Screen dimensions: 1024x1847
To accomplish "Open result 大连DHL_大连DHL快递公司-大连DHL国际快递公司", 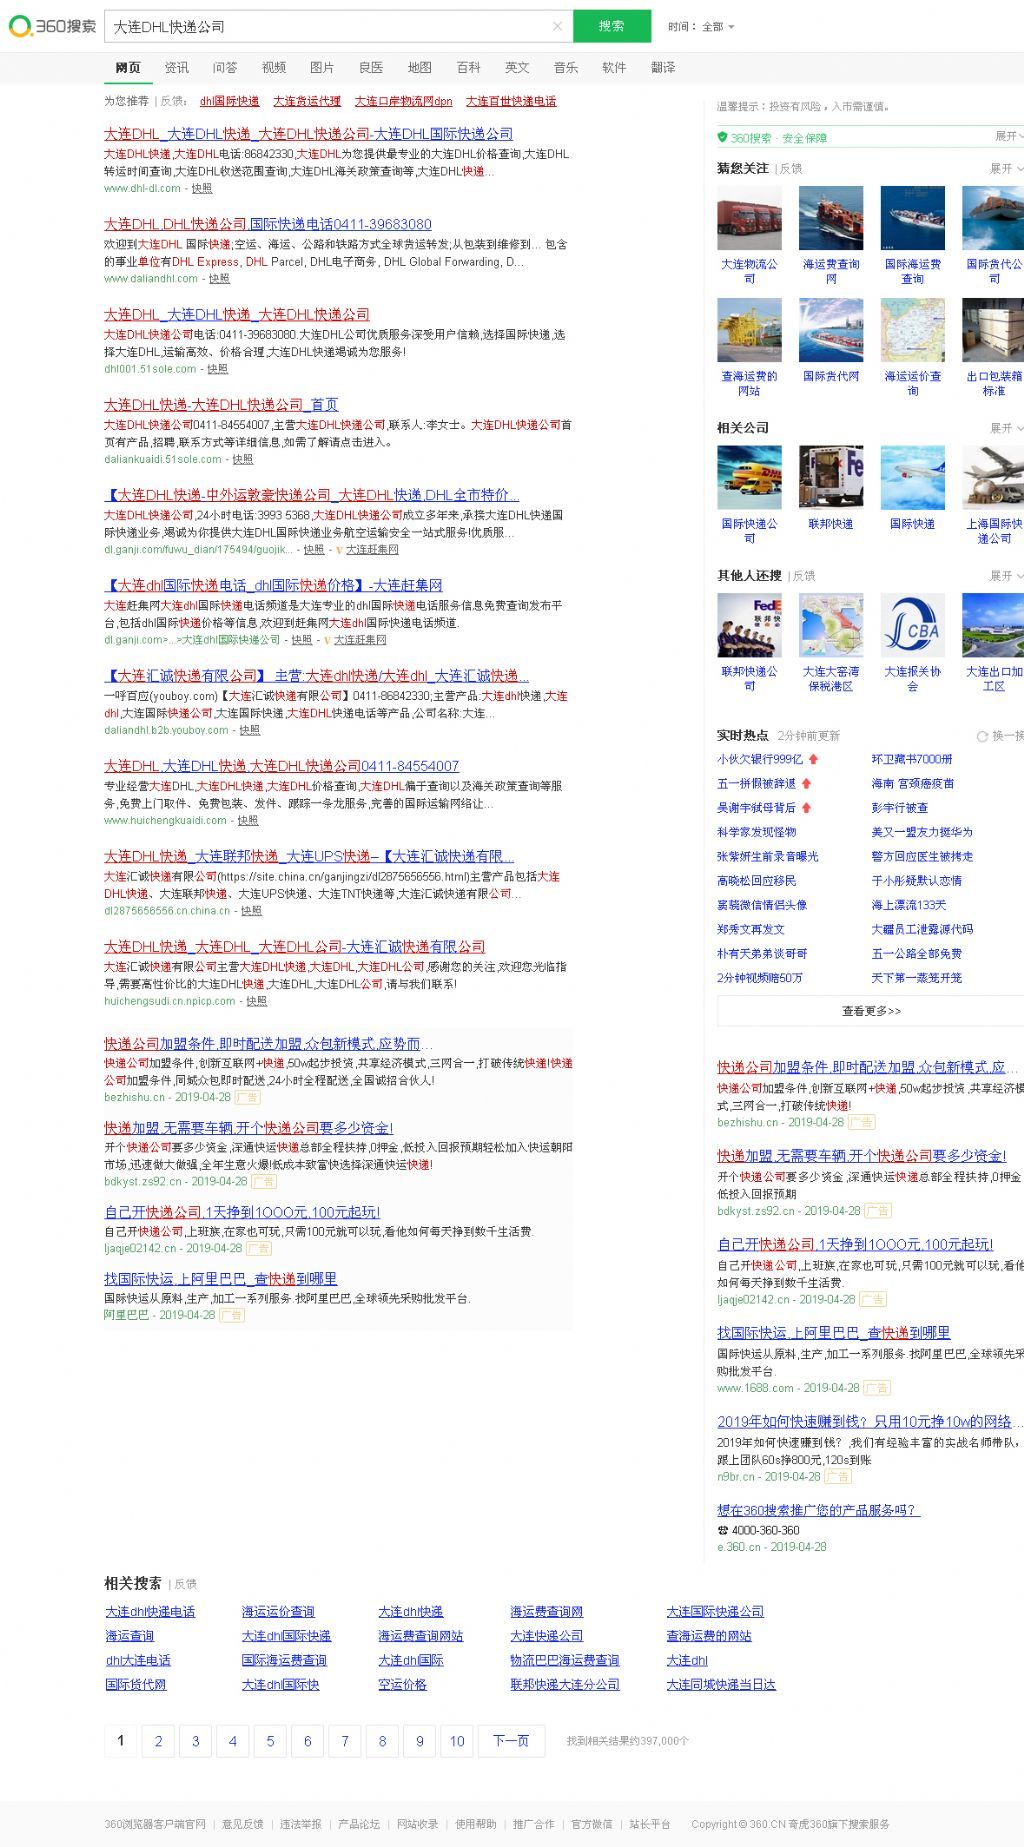I will tap(309, 134).
